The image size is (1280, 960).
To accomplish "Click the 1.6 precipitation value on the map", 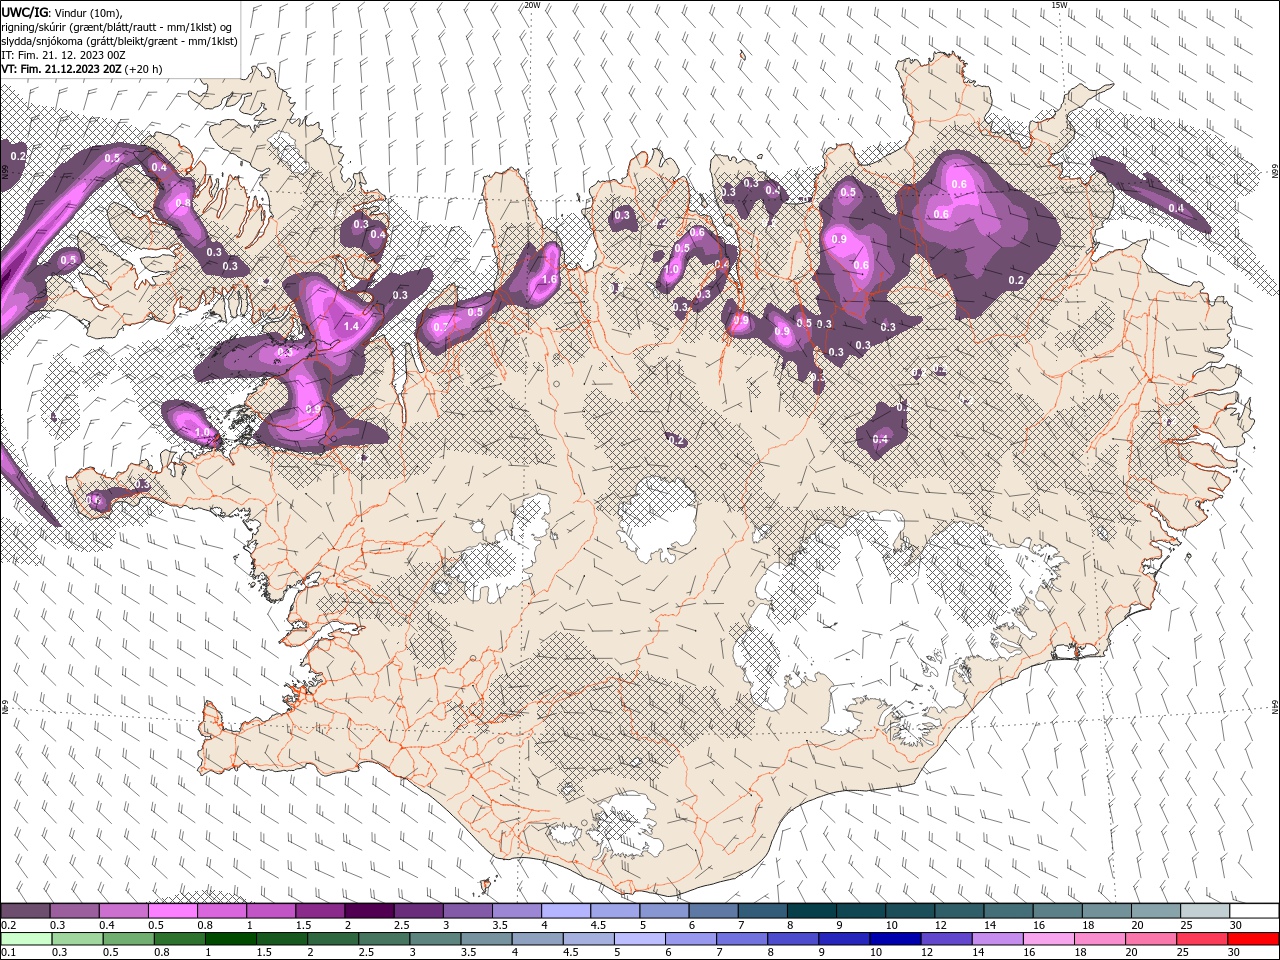I will (x=548, y=280).
